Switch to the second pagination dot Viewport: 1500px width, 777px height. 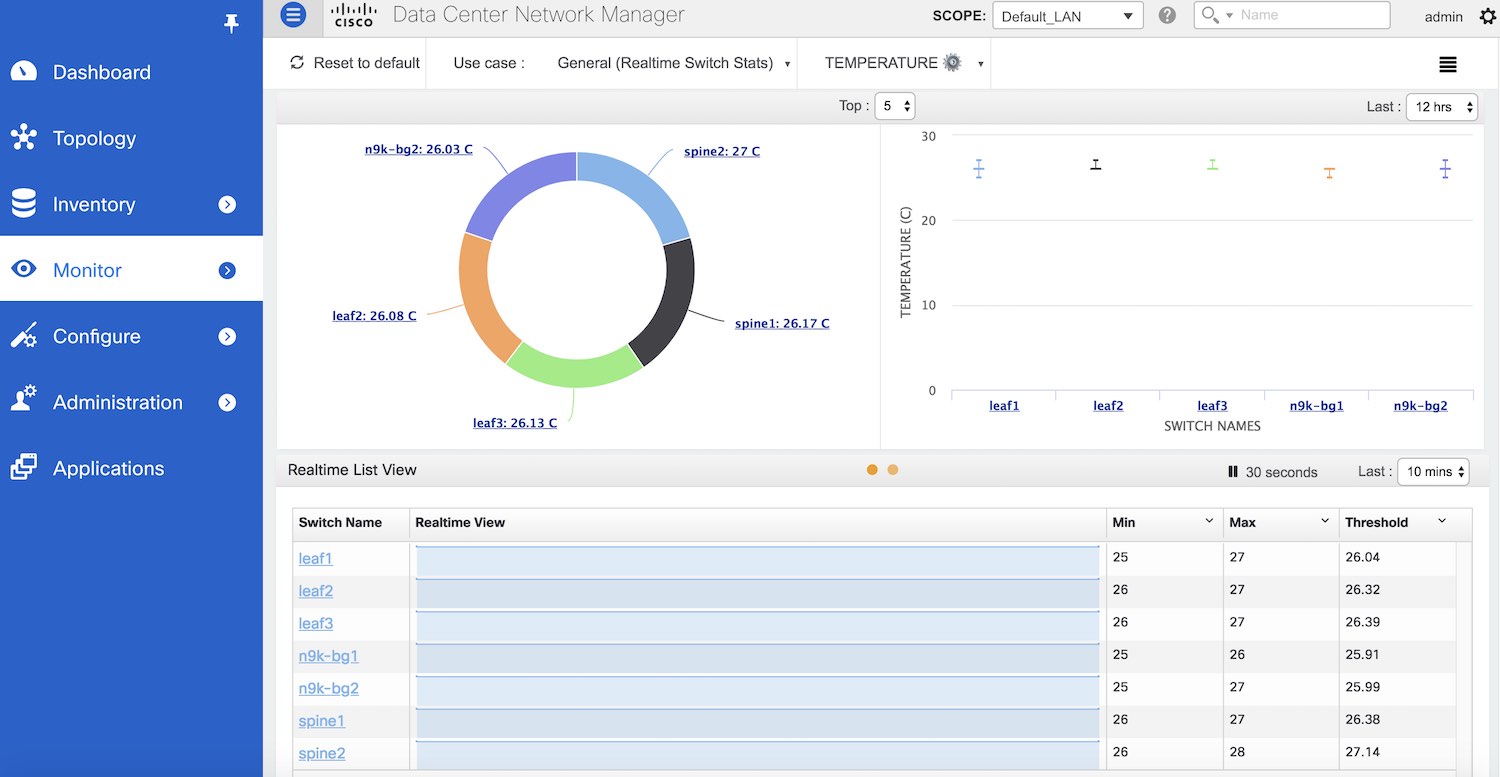click(893, 470)
